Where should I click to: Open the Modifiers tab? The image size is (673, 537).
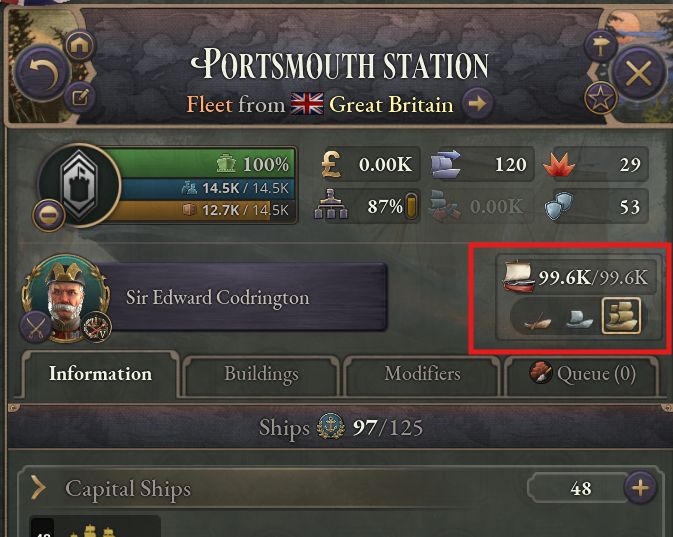pos(422,374)
